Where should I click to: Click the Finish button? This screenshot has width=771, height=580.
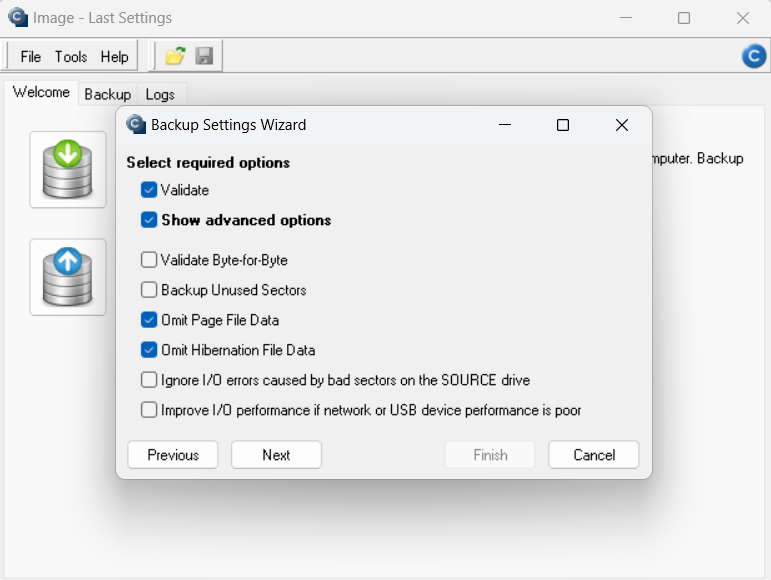490,455
